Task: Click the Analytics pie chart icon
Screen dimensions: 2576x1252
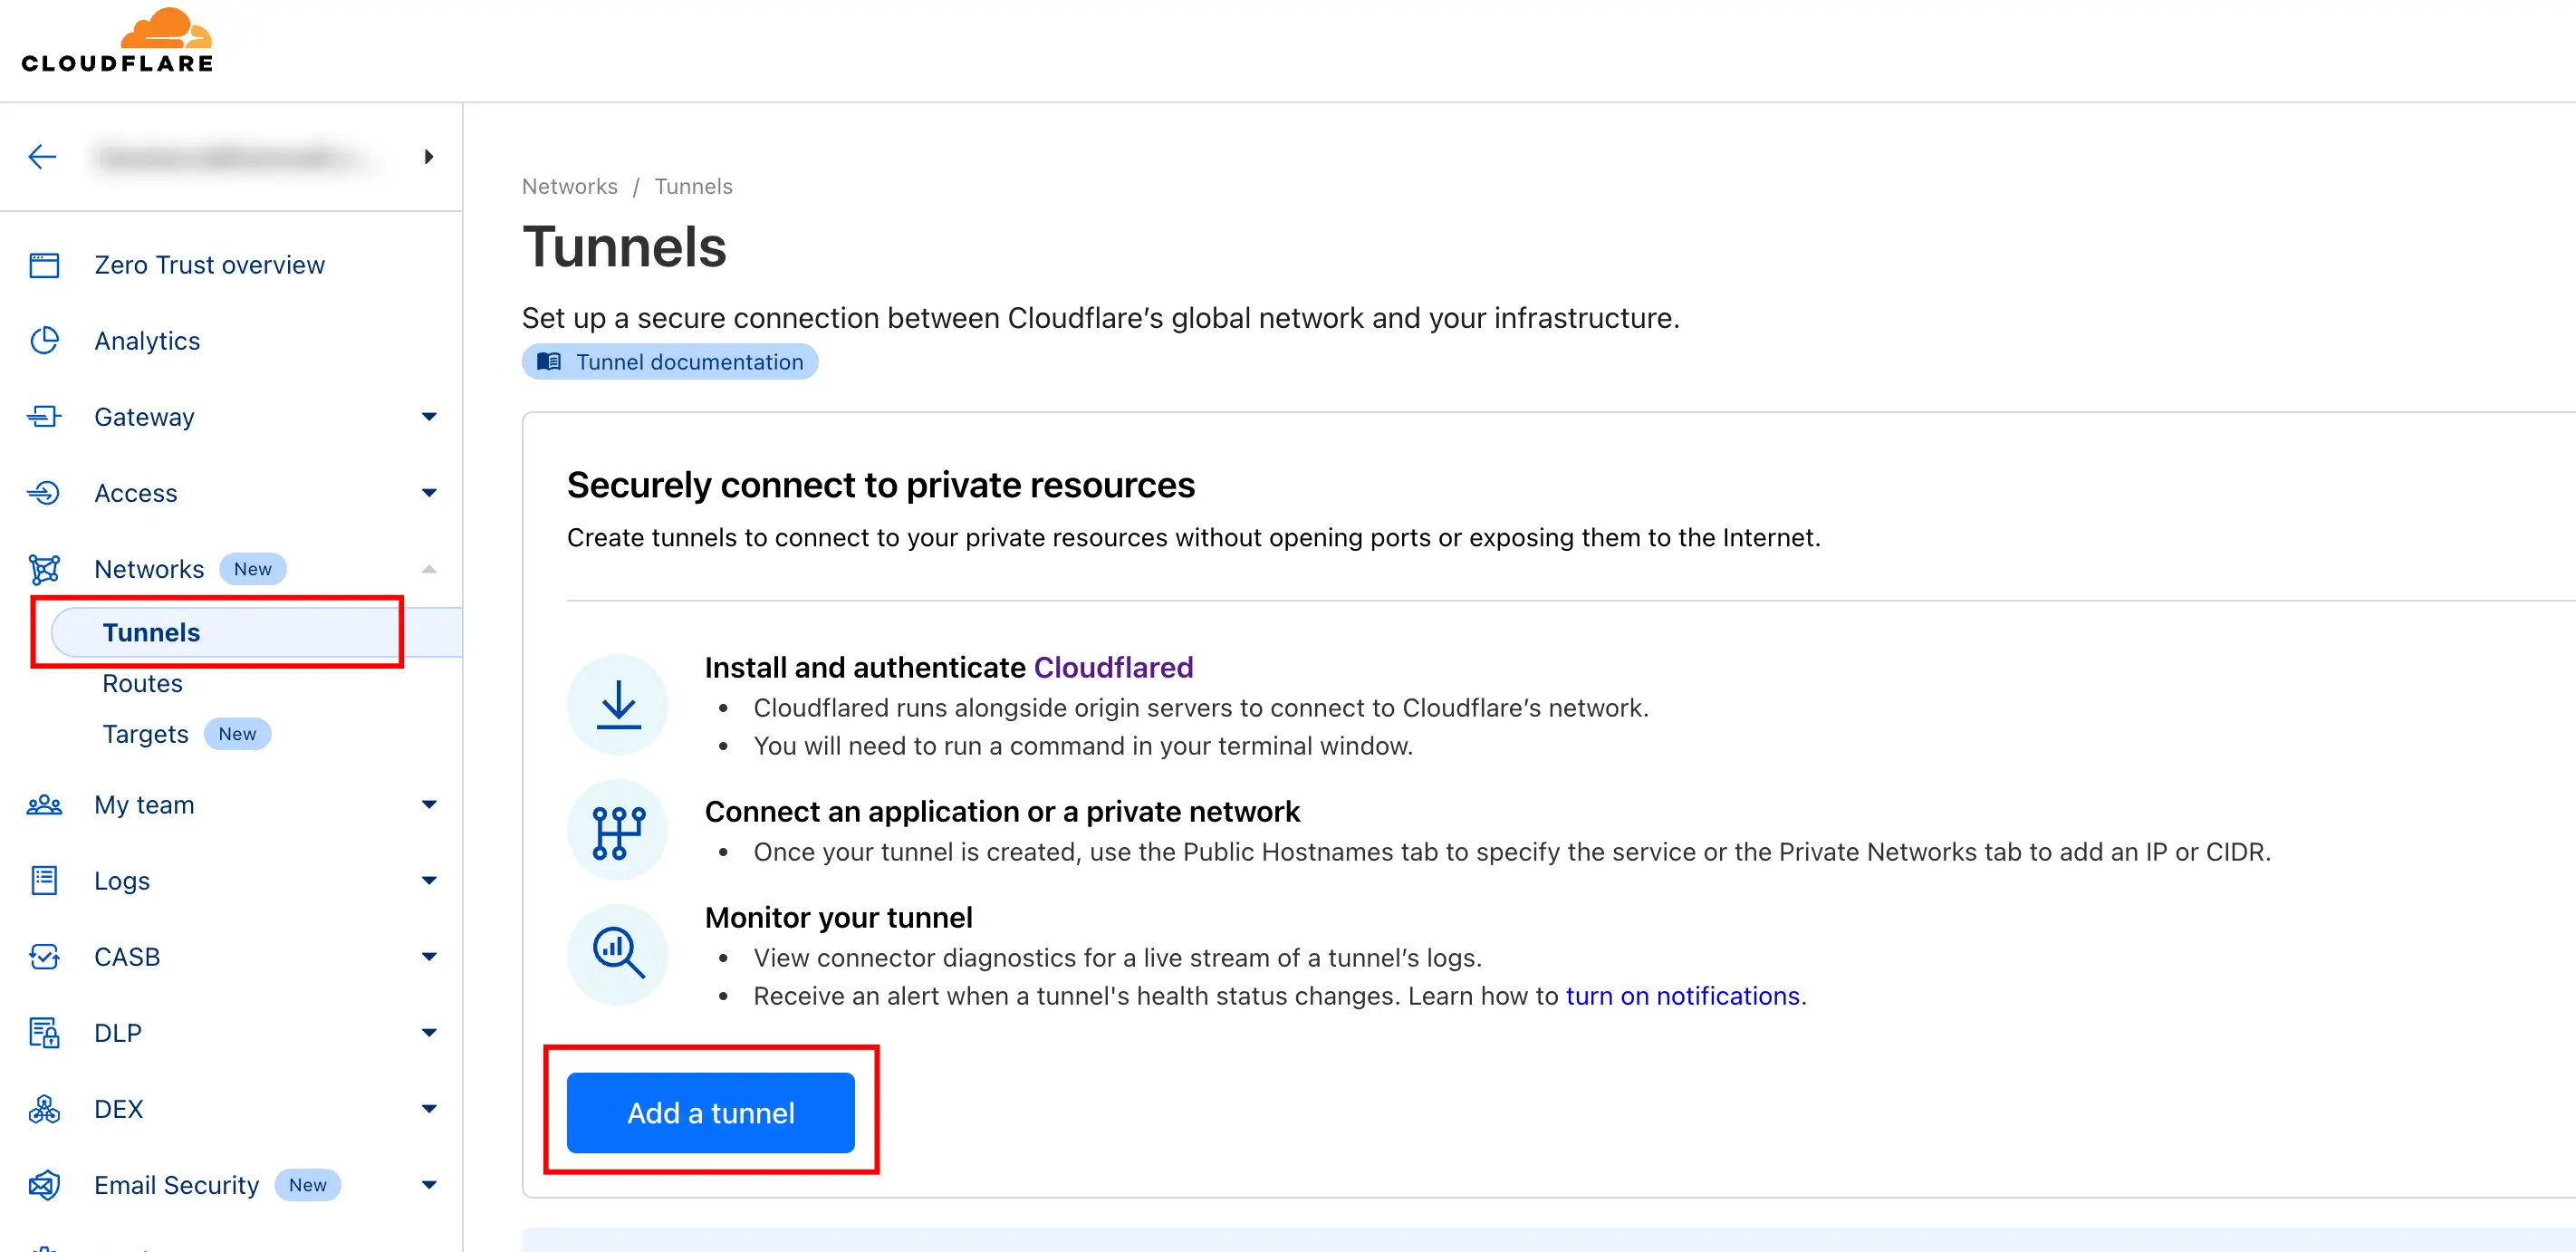Action: (44, 341)
